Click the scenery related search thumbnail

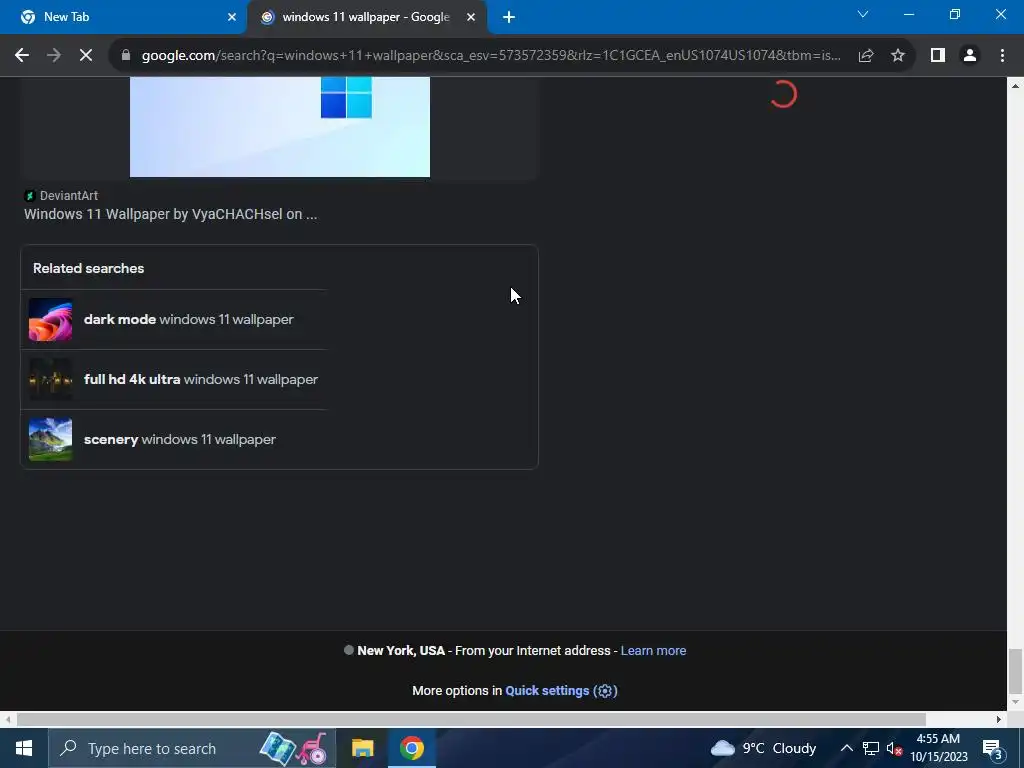click(x=50, y=440)
